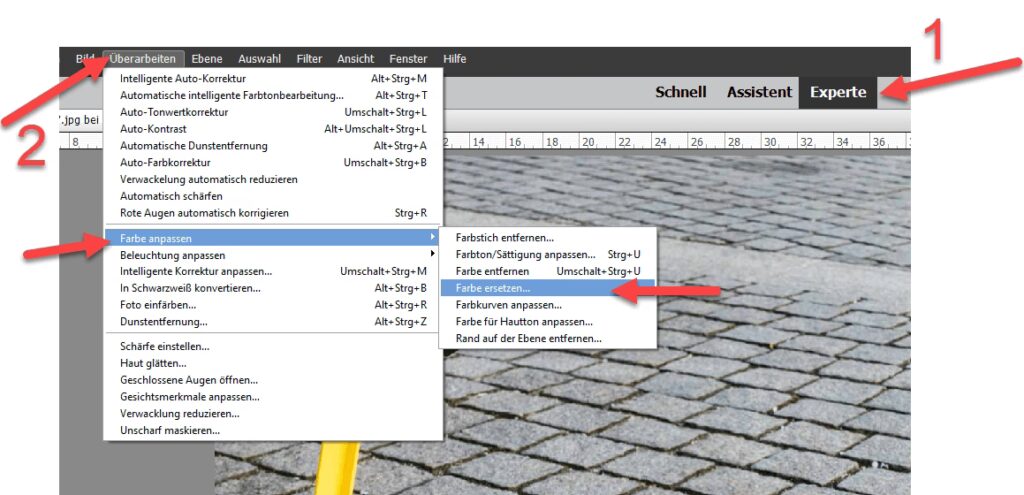Image resolution: width=1024 pixels, height=495 pixels.
Task: Open the Ansicht menu
Action: (355, 59)
